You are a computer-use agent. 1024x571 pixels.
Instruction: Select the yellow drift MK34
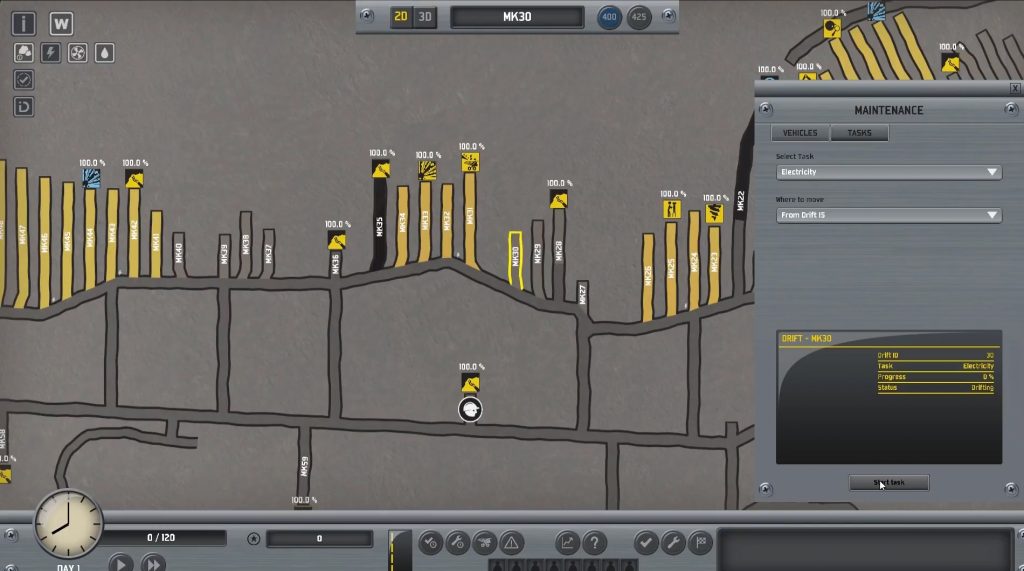pos(402,225)
